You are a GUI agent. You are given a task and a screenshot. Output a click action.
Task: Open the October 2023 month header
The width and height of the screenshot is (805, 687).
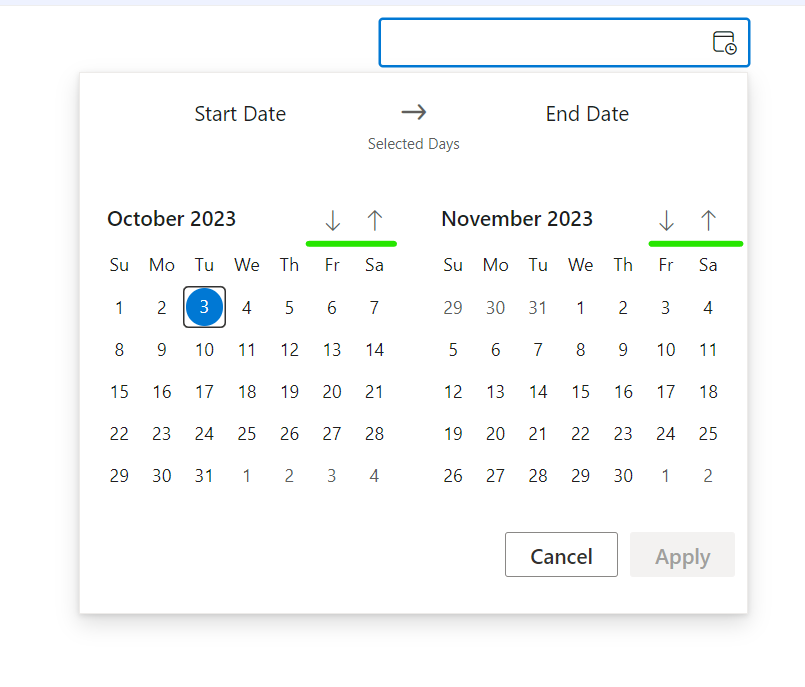[x=172, y=219]
